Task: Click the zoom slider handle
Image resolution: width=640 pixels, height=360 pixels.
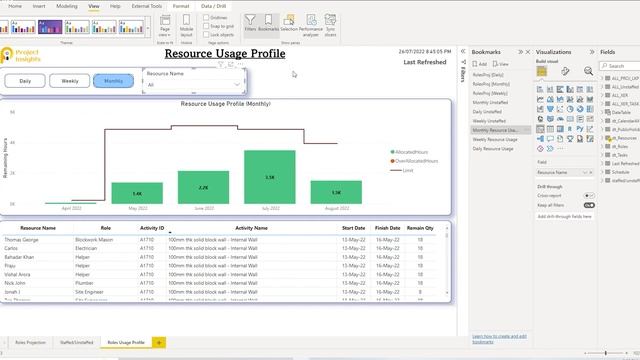Action: [x=606, y=353]
